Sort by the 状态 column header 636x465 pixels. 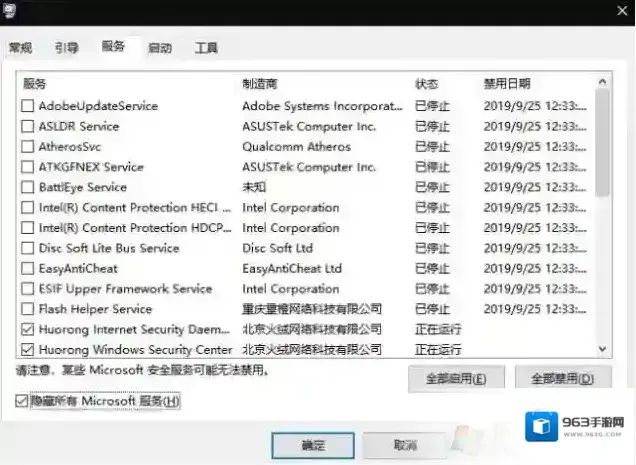(x=427, y=84)
